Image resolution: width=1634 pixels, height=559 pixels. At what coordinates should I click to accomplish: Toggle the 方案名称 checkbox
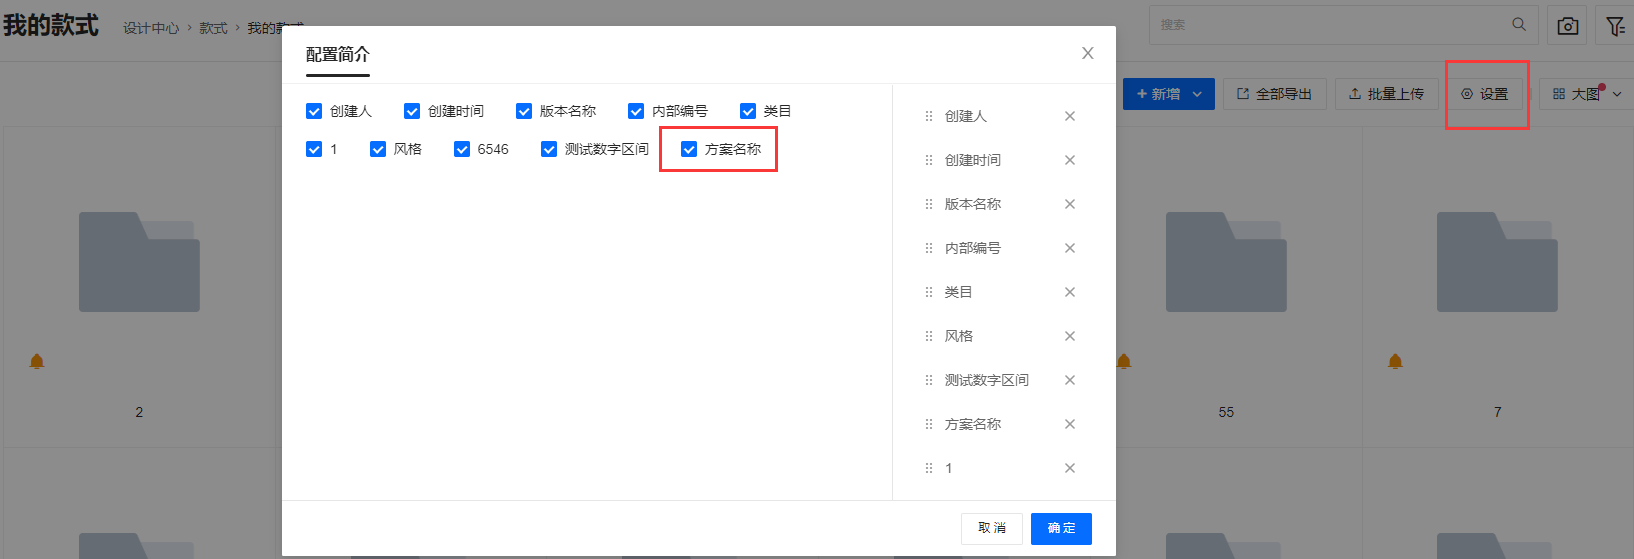point(689,149)
